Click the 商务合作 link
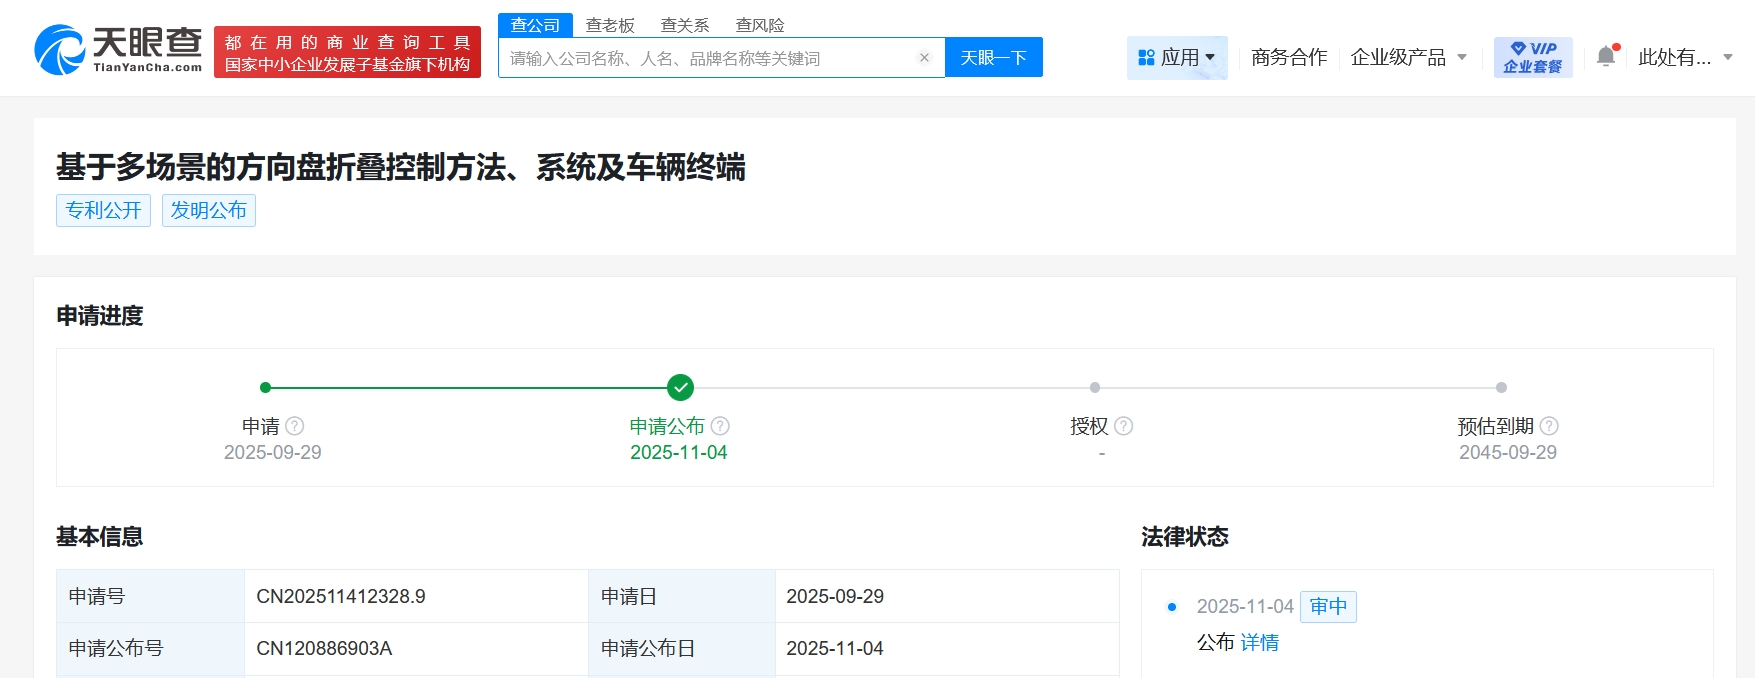 pyautogui.click(x=1289, y=58)
